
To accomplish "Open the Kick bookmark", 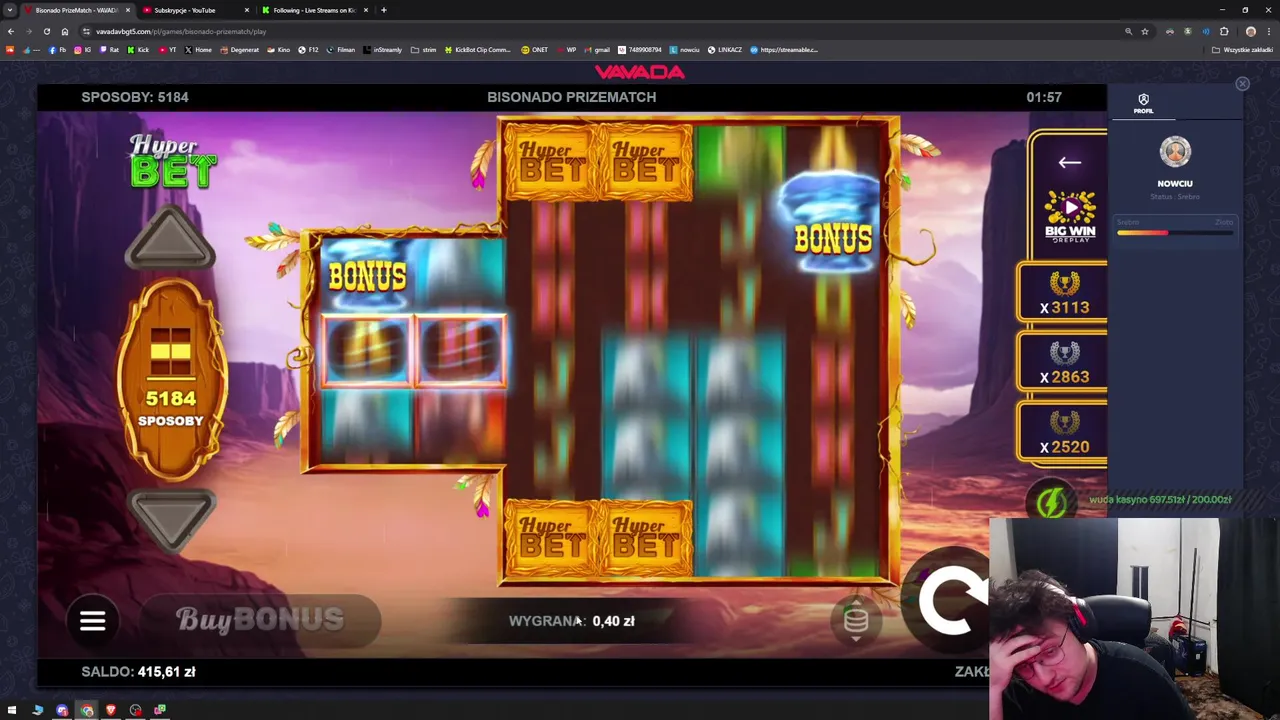I will tap(139, 49).
